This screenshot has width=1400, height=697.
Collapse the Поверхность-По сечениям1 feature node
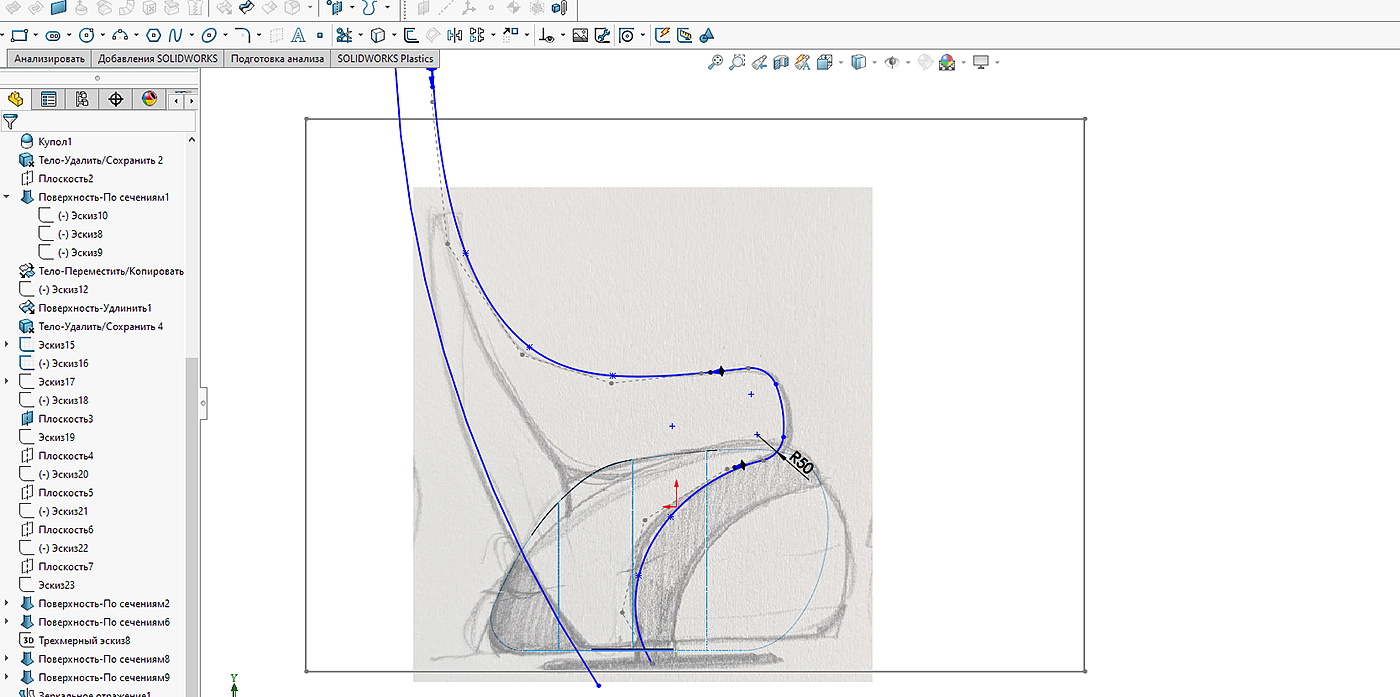7,197
